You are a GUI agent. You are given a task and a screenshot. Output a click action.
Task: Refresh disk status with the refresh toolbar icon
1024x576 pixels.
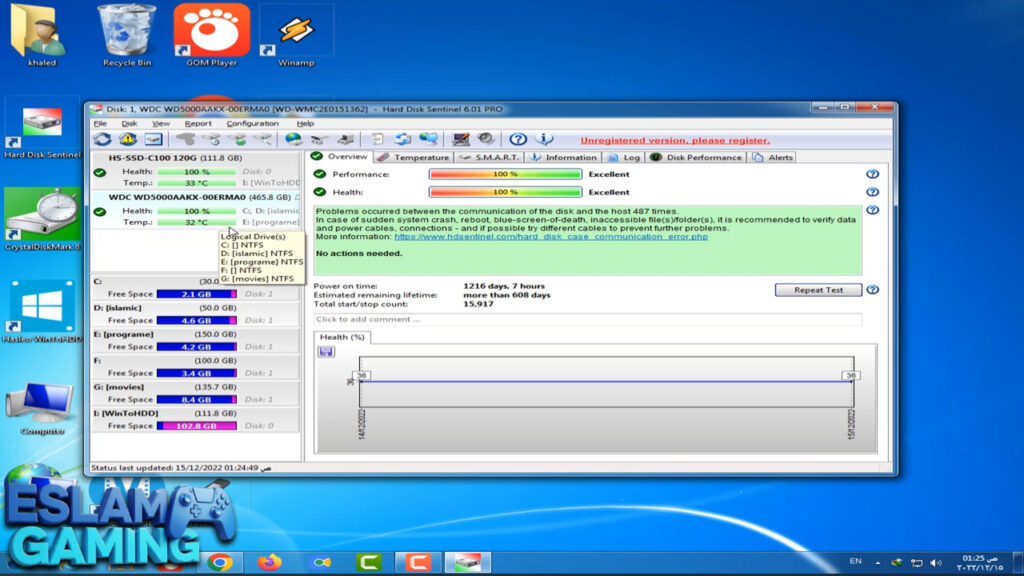pos(104,140)
